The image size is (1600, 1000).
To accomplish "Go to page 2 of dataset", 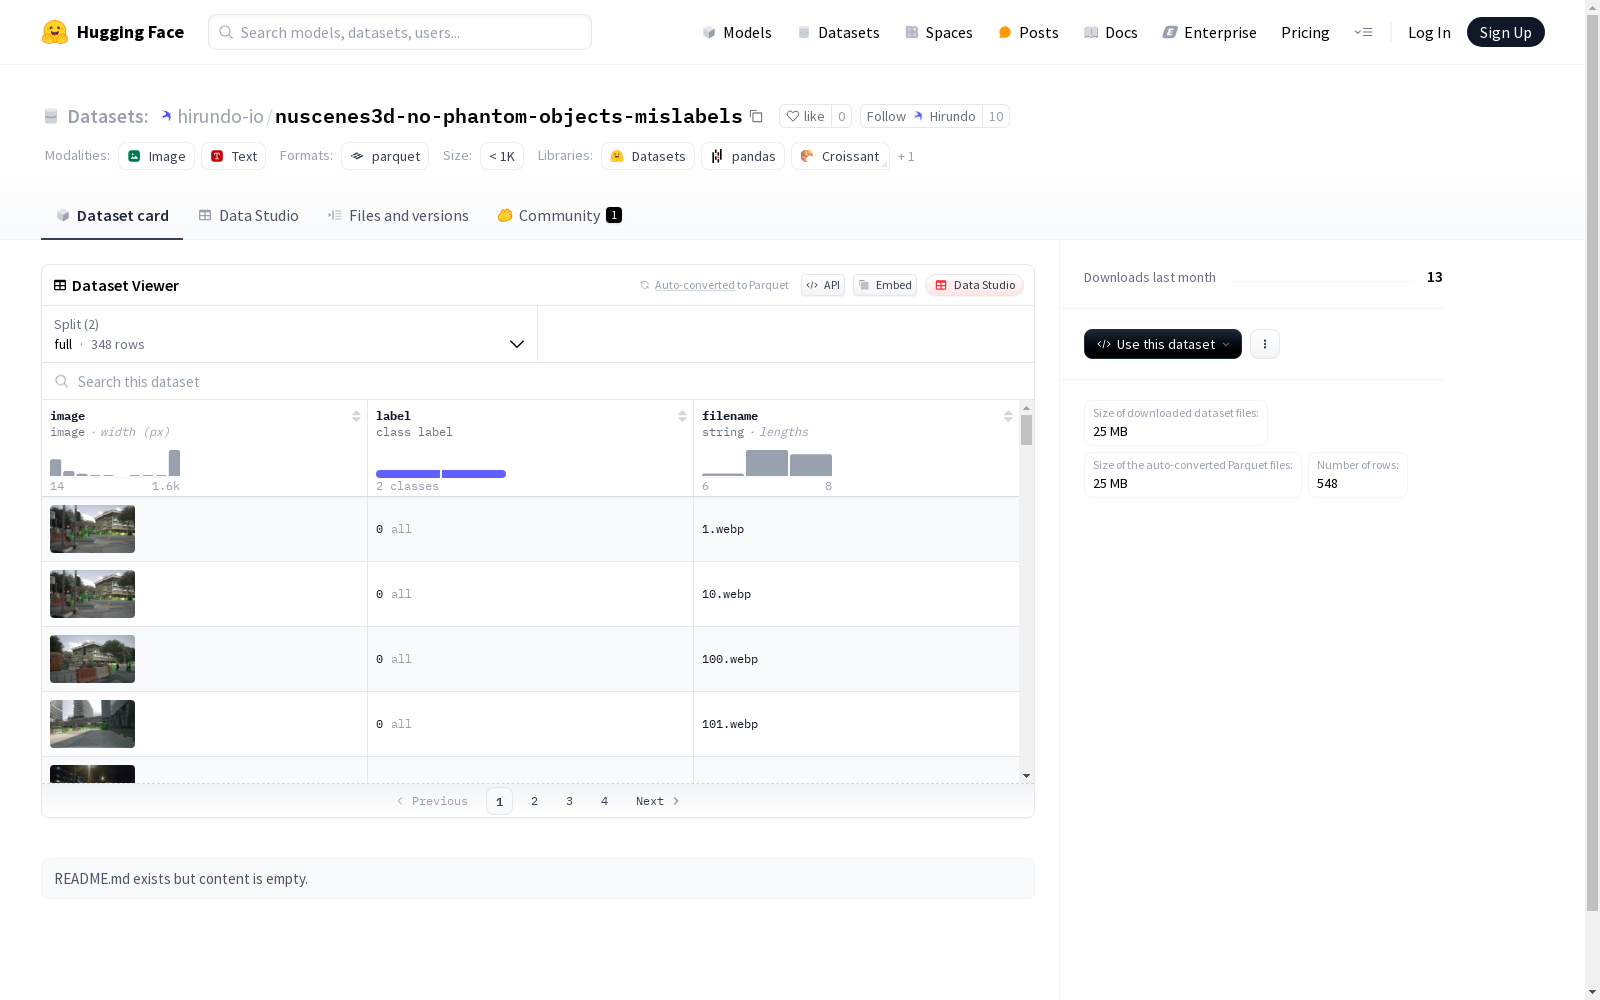I will coord(534,801).
